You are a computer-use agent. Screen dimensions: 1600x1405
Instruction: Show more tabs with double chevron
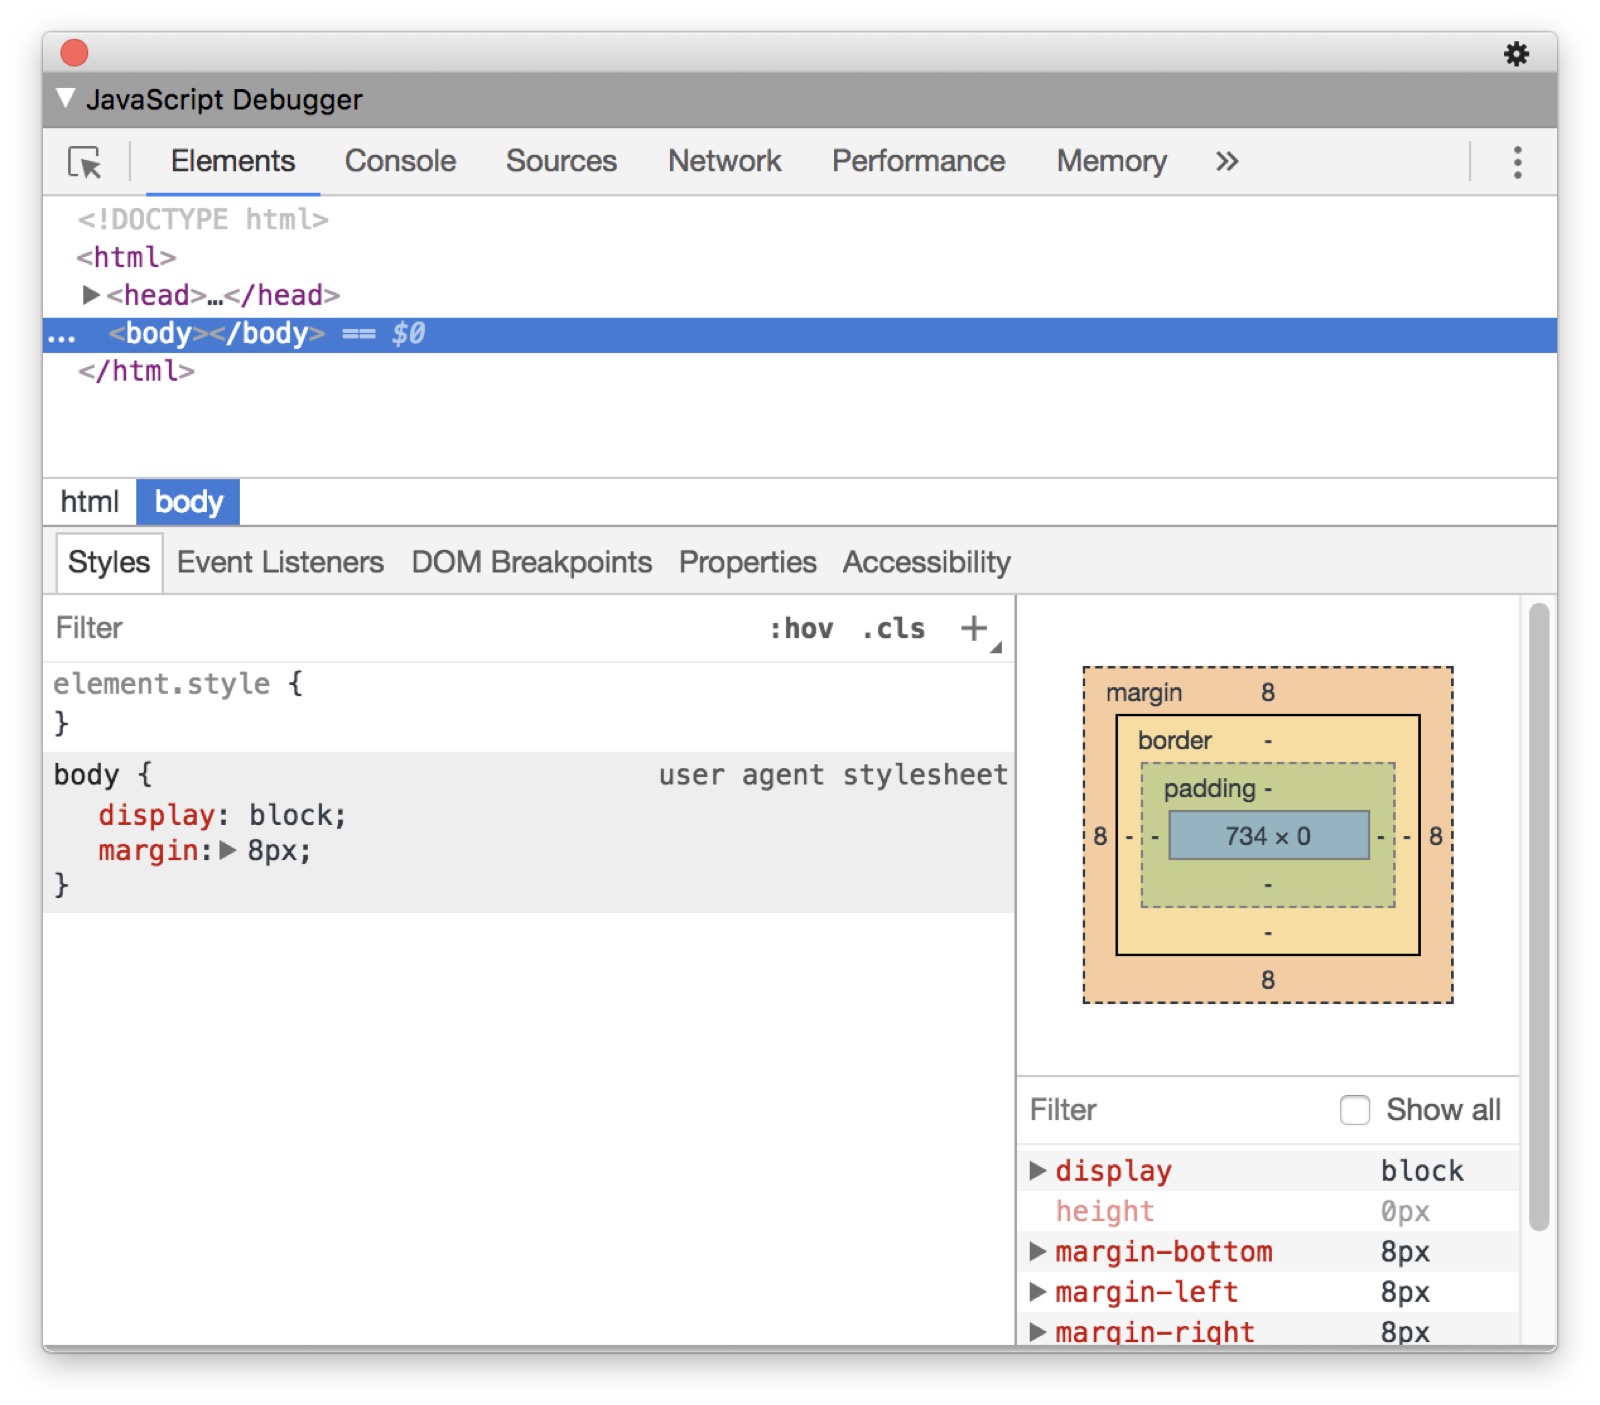click(x=1226, y=162)
